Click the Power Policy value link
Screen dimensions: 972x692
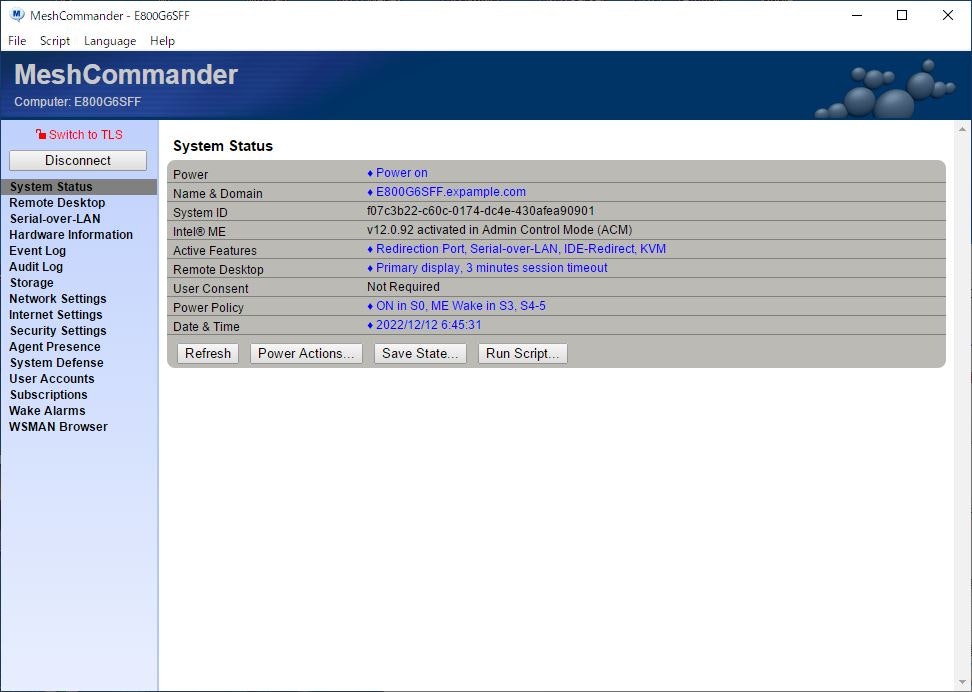coord(461,306)
